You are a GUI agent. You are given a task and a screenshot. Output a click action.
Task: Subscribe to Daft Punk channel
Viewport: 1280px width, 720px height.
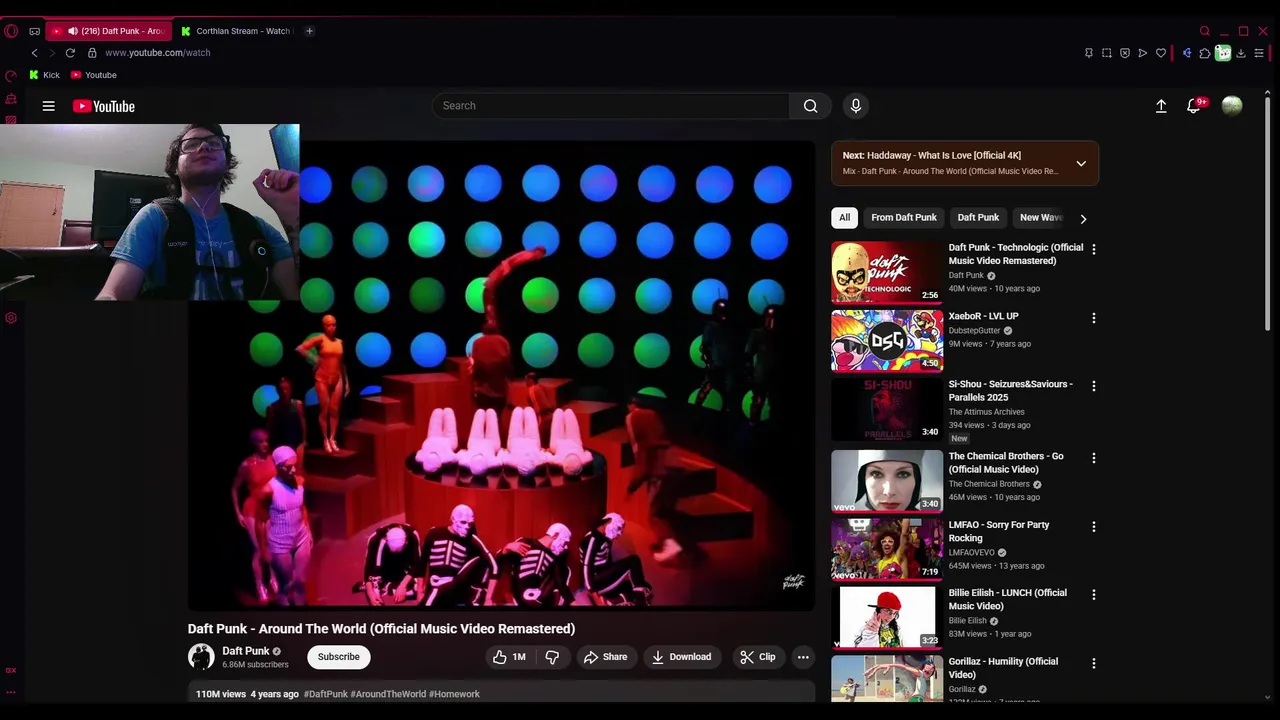[x=338, y=657]
